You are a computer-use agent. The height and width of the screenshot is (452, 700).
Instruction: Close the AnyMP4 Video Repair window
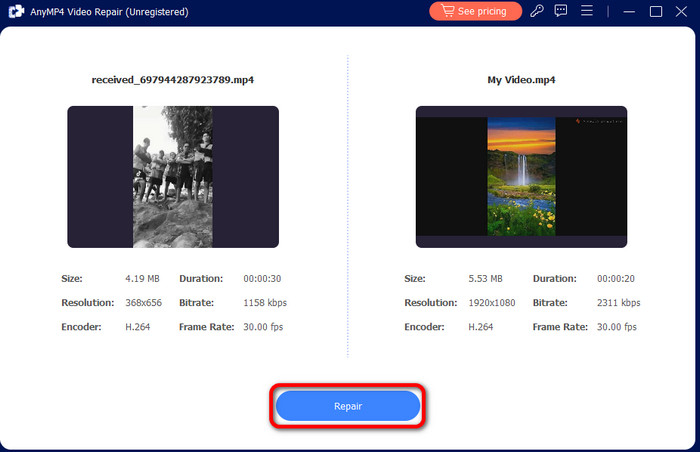[681, 11]
